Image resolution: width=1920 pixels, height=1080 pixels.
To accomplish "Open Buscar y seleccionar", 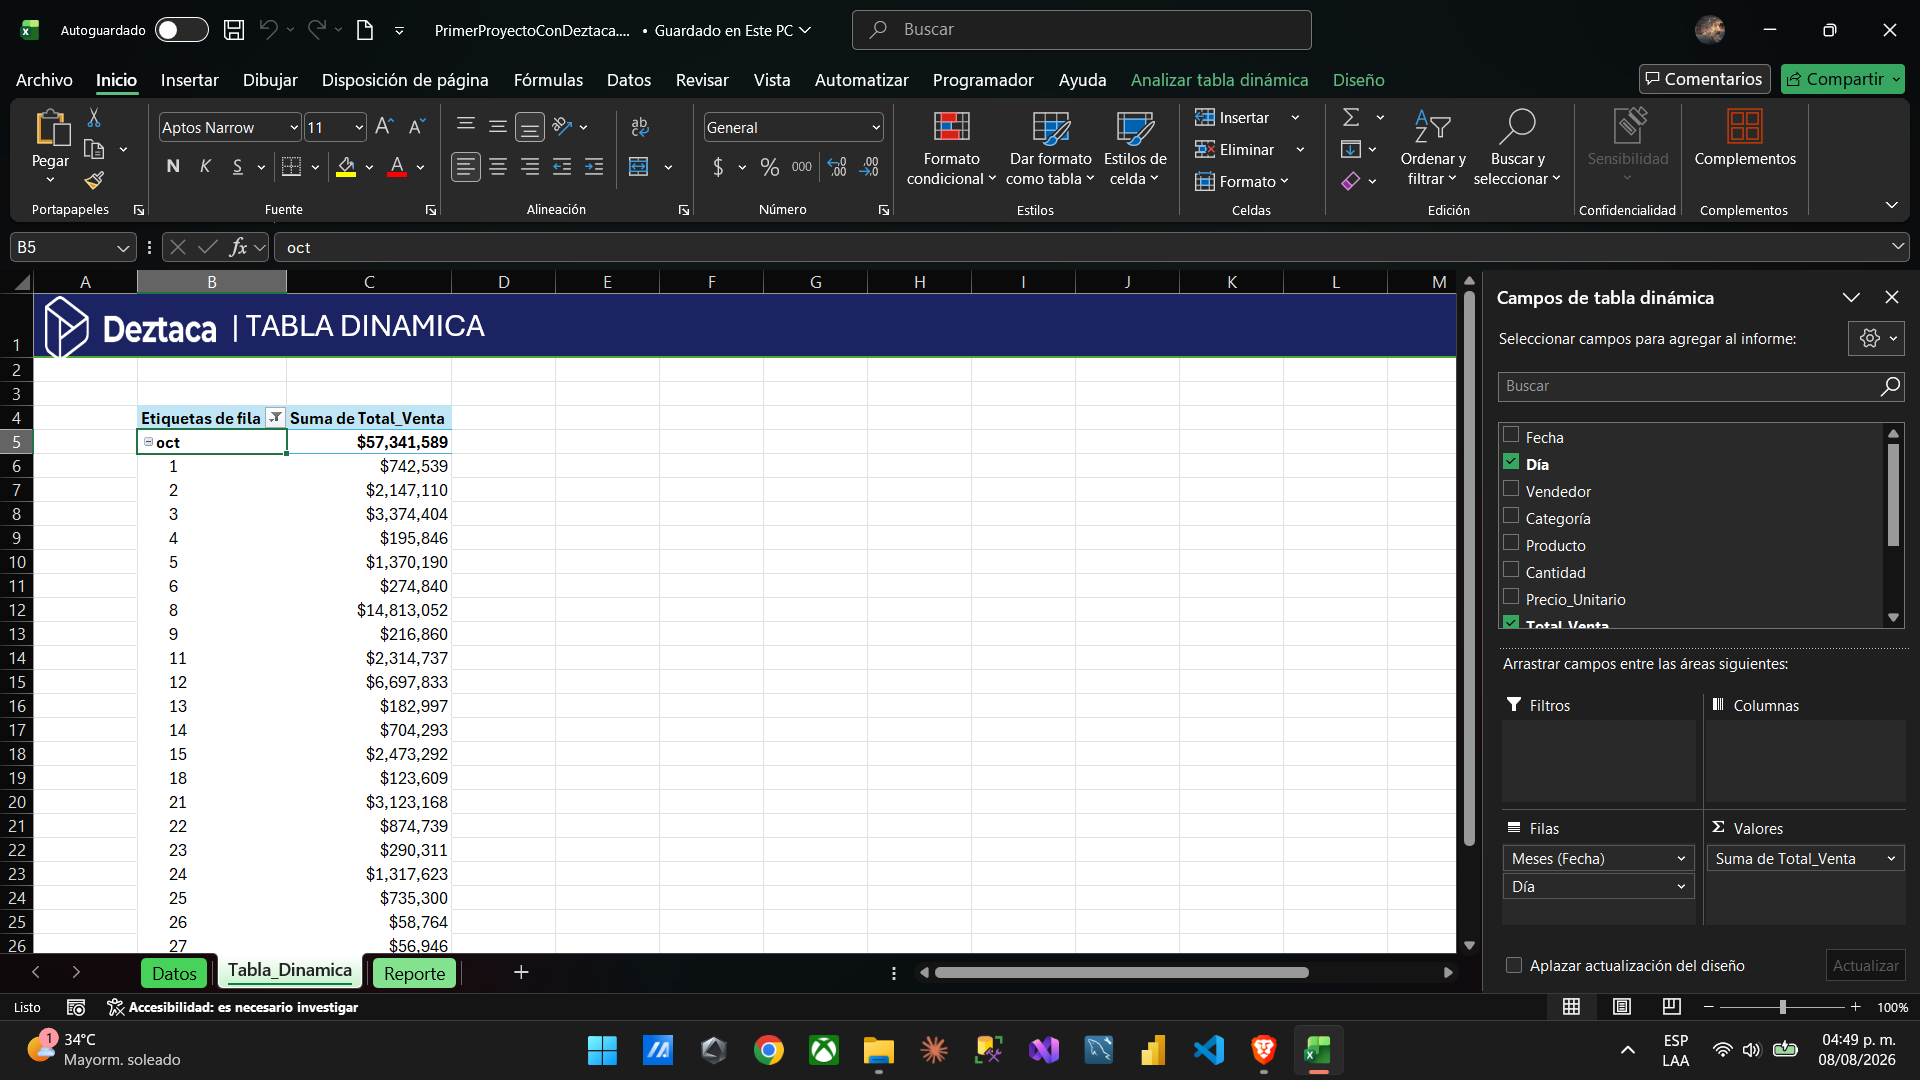I will click(x=1517, y=149).
